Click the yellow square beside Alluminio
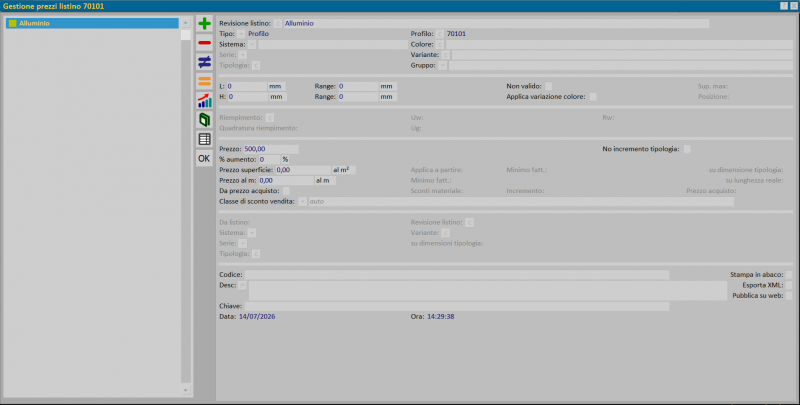Viewport: 800px width, 405px height. (13, 23)
